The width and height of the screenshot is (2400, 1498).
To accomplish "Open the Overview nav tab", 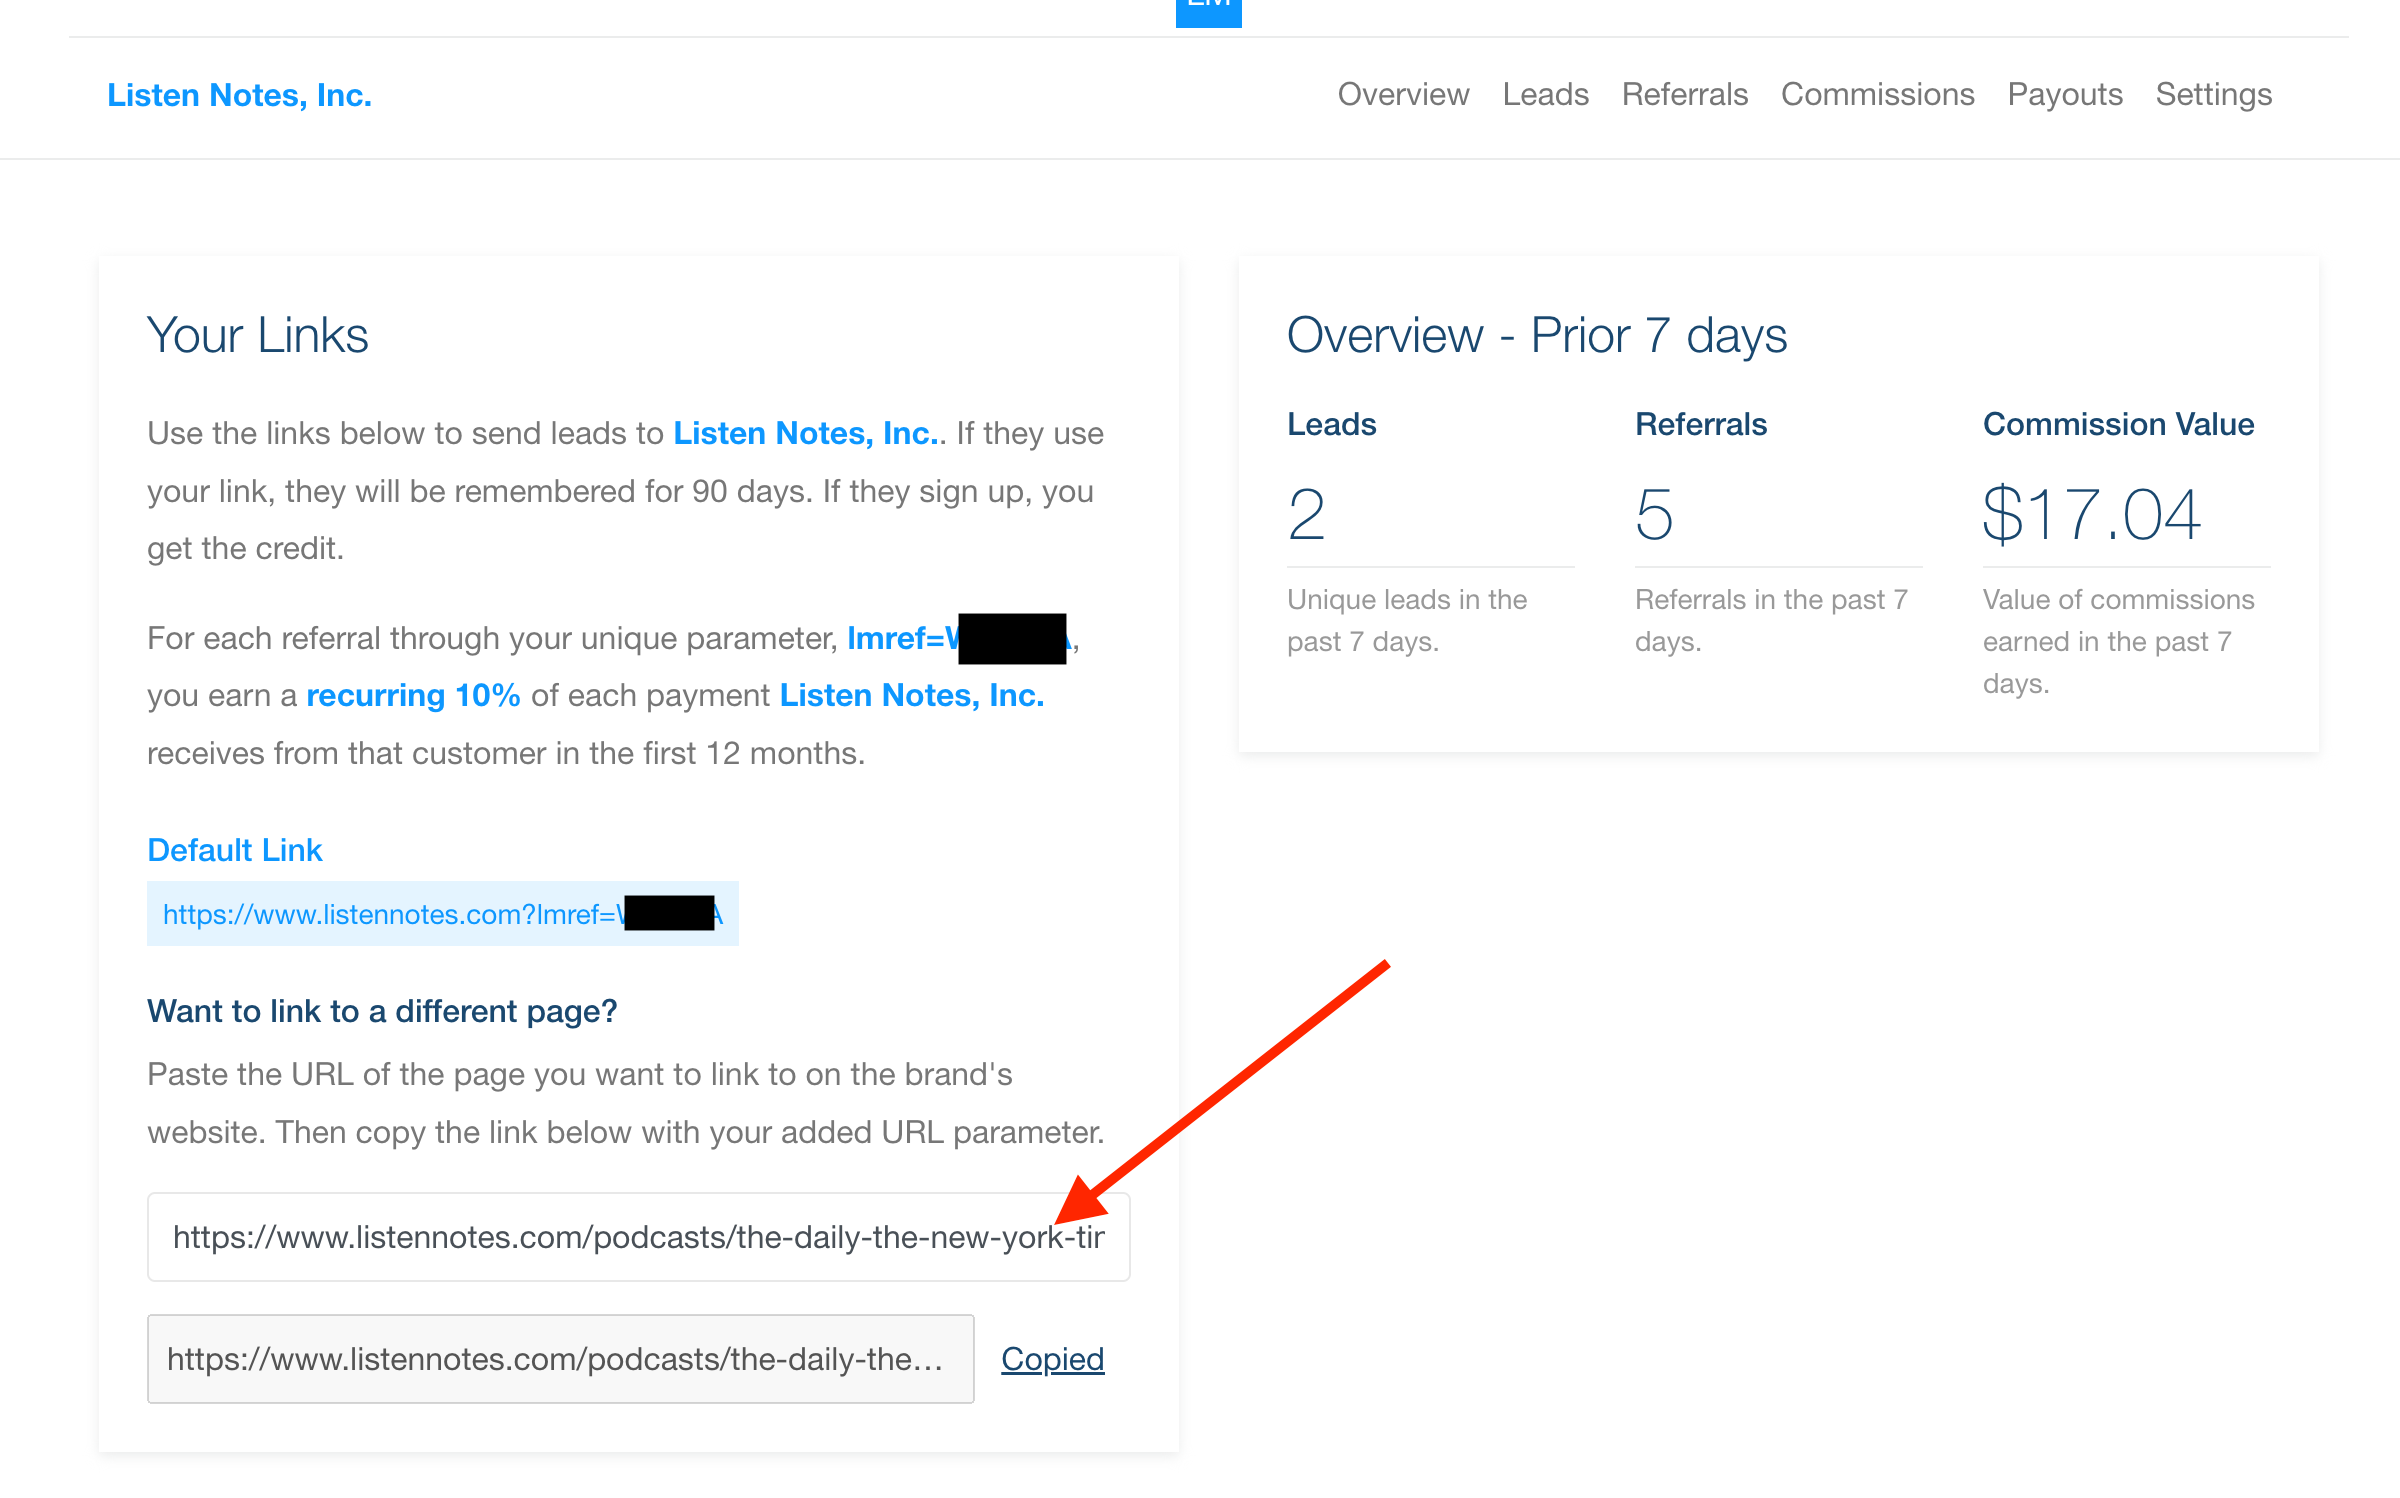I will (1403, 94).
